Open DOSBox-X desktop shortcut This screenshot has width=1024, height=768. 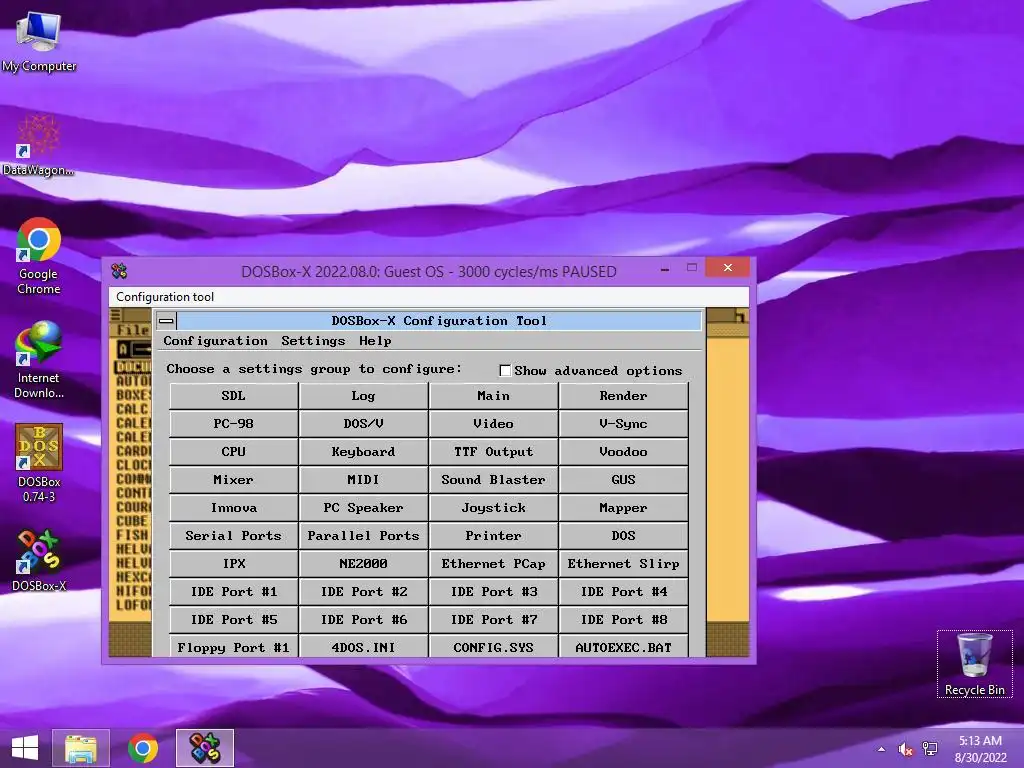39,561
